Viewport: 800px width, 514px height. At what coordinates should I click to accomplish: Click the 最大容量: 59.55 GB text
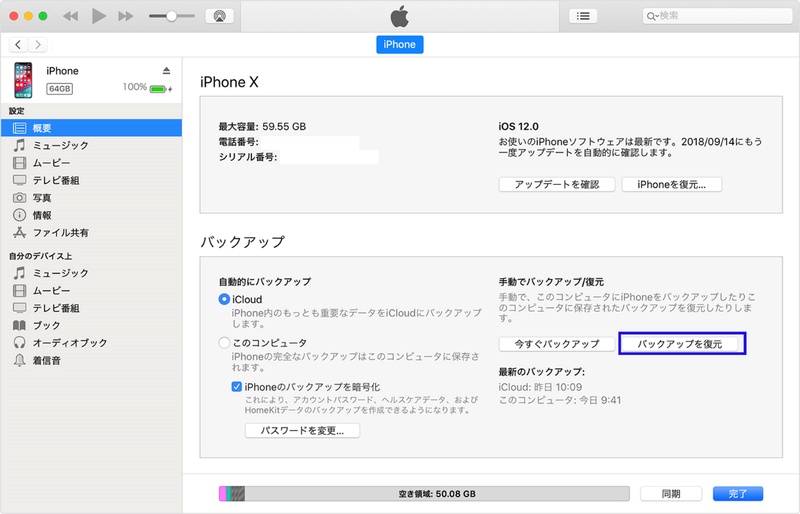262,126
